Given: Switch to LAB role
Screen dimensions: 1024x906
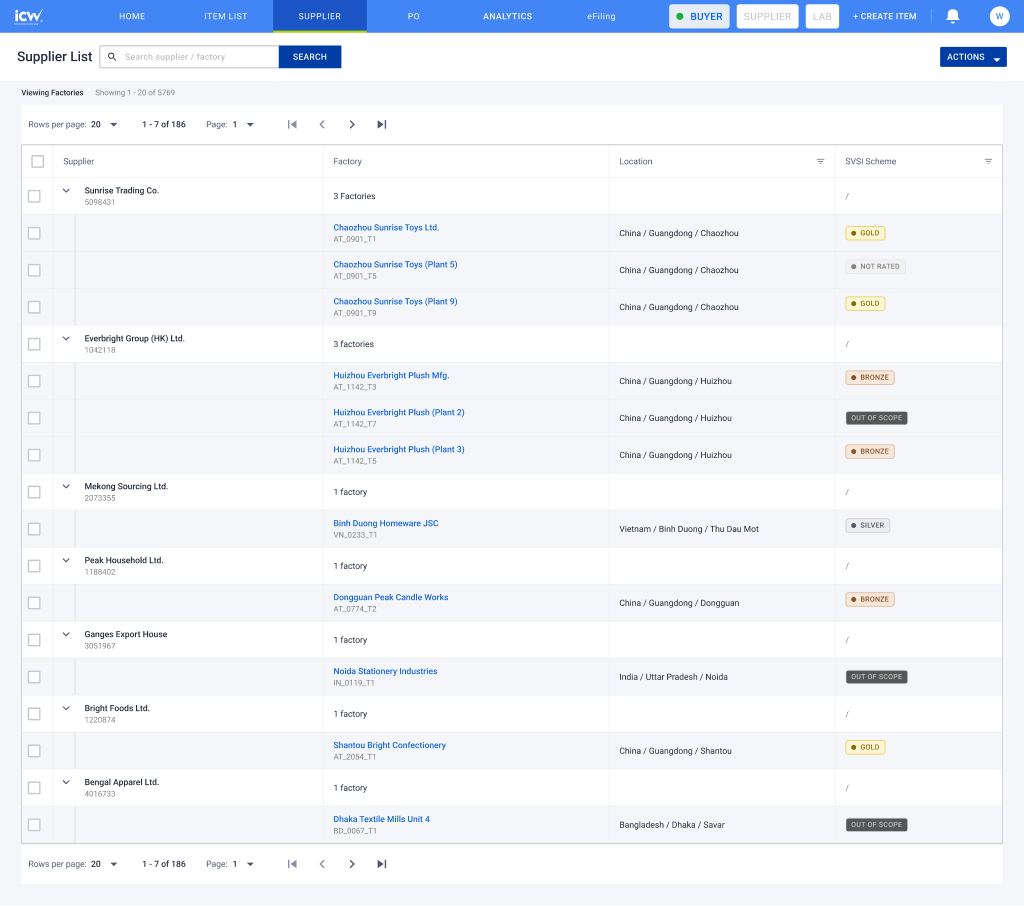Looking at the screenshot, I should [822, 16].
